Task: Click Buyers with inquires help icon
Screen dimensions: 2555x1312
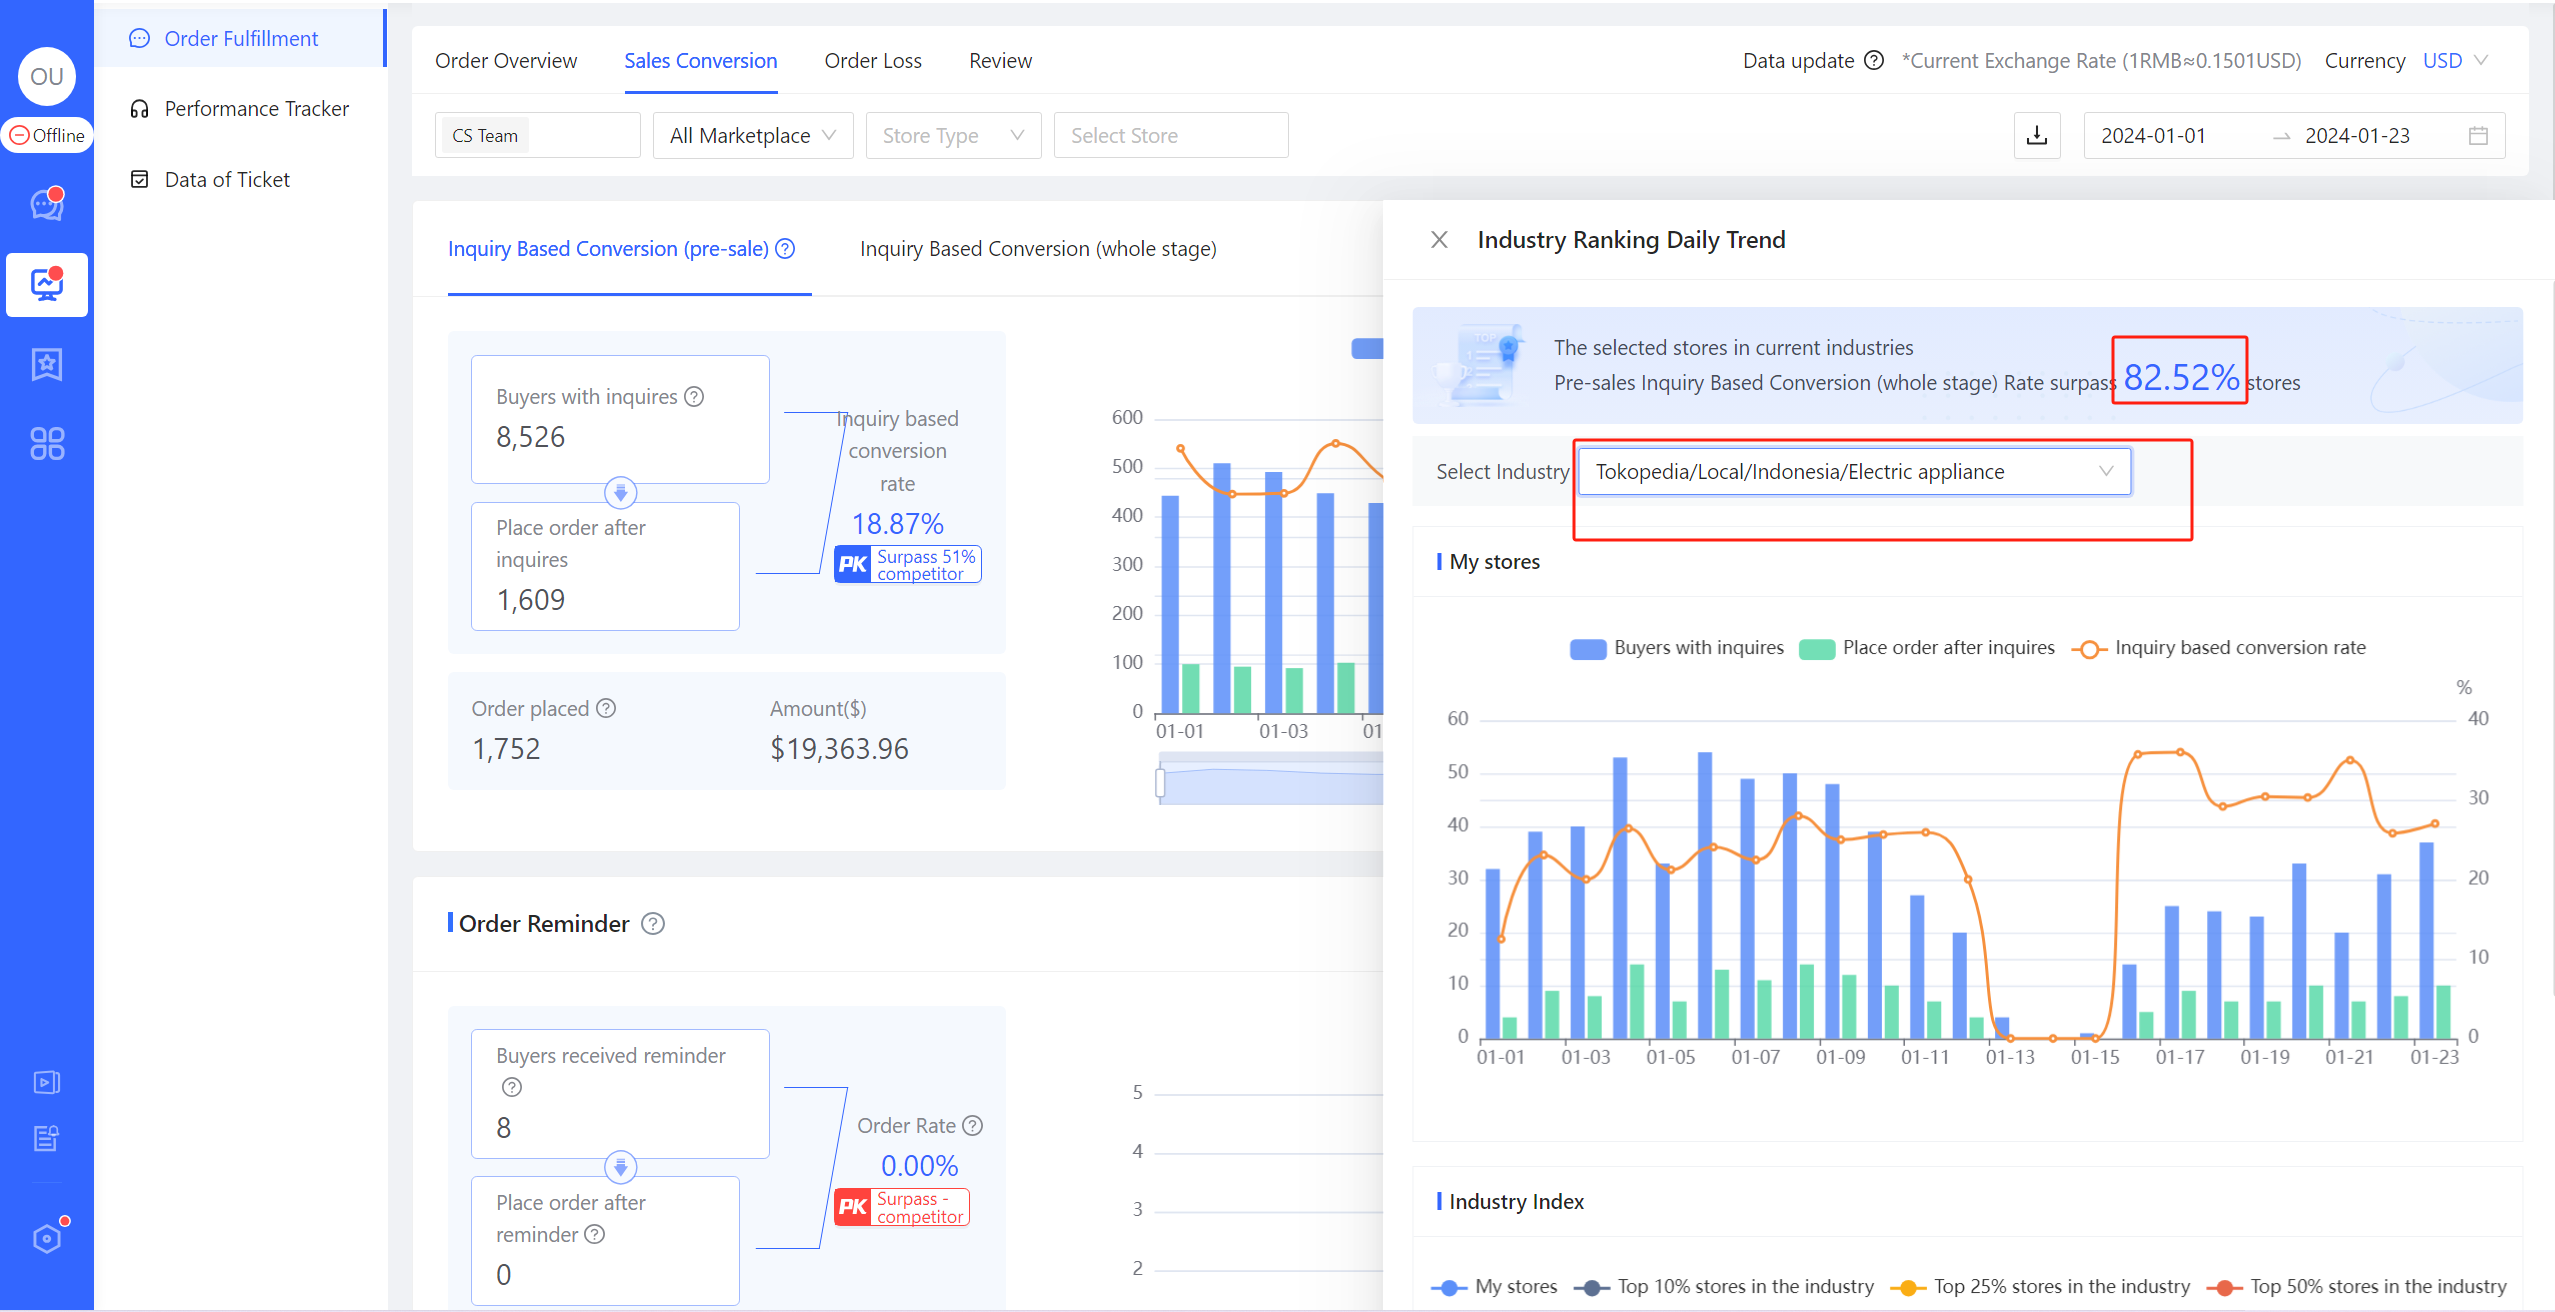Action: pyautogui.click(x=694, y=397)
